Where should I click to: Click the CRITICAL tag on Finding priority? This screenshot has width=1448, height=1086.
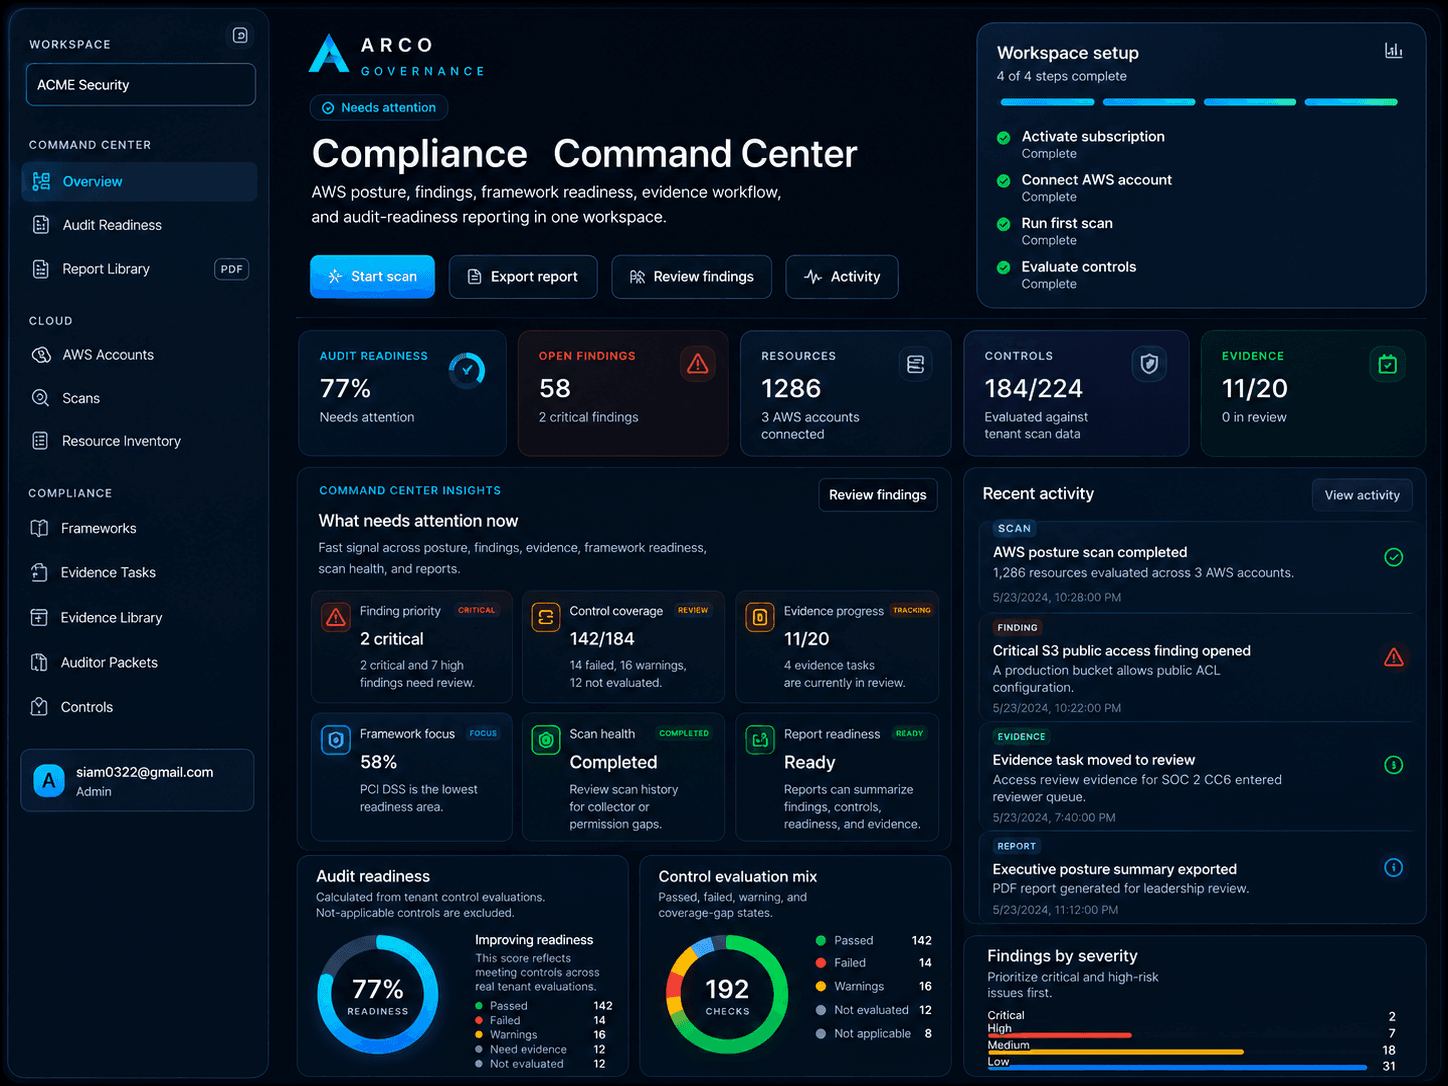tap(477, 610)
